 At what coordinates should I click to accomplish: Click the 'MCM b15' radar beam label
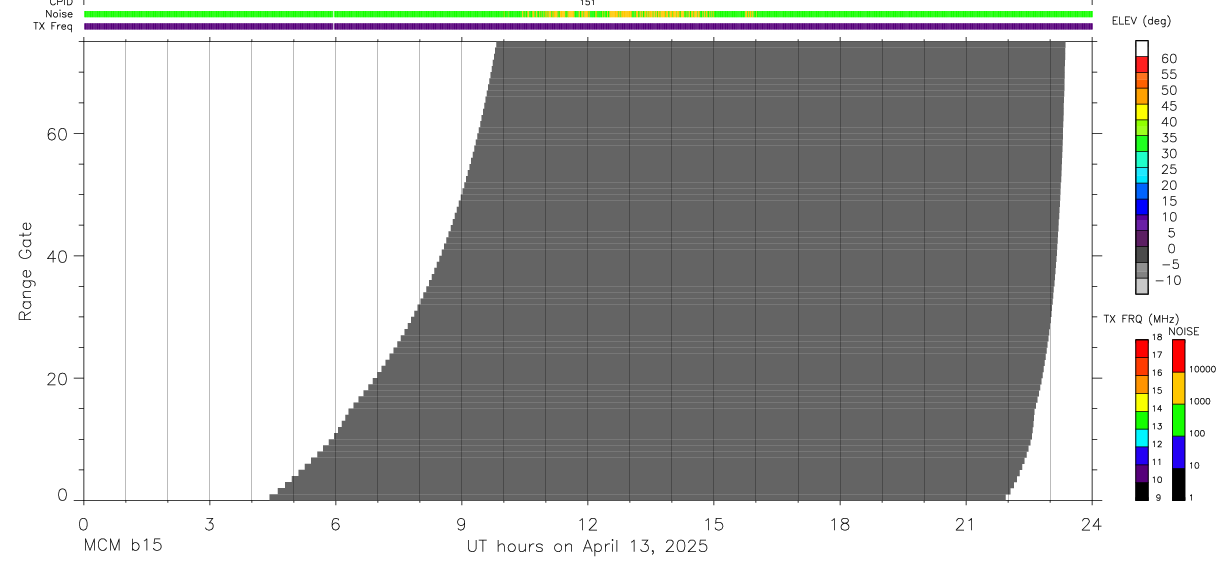click(123, 547)
